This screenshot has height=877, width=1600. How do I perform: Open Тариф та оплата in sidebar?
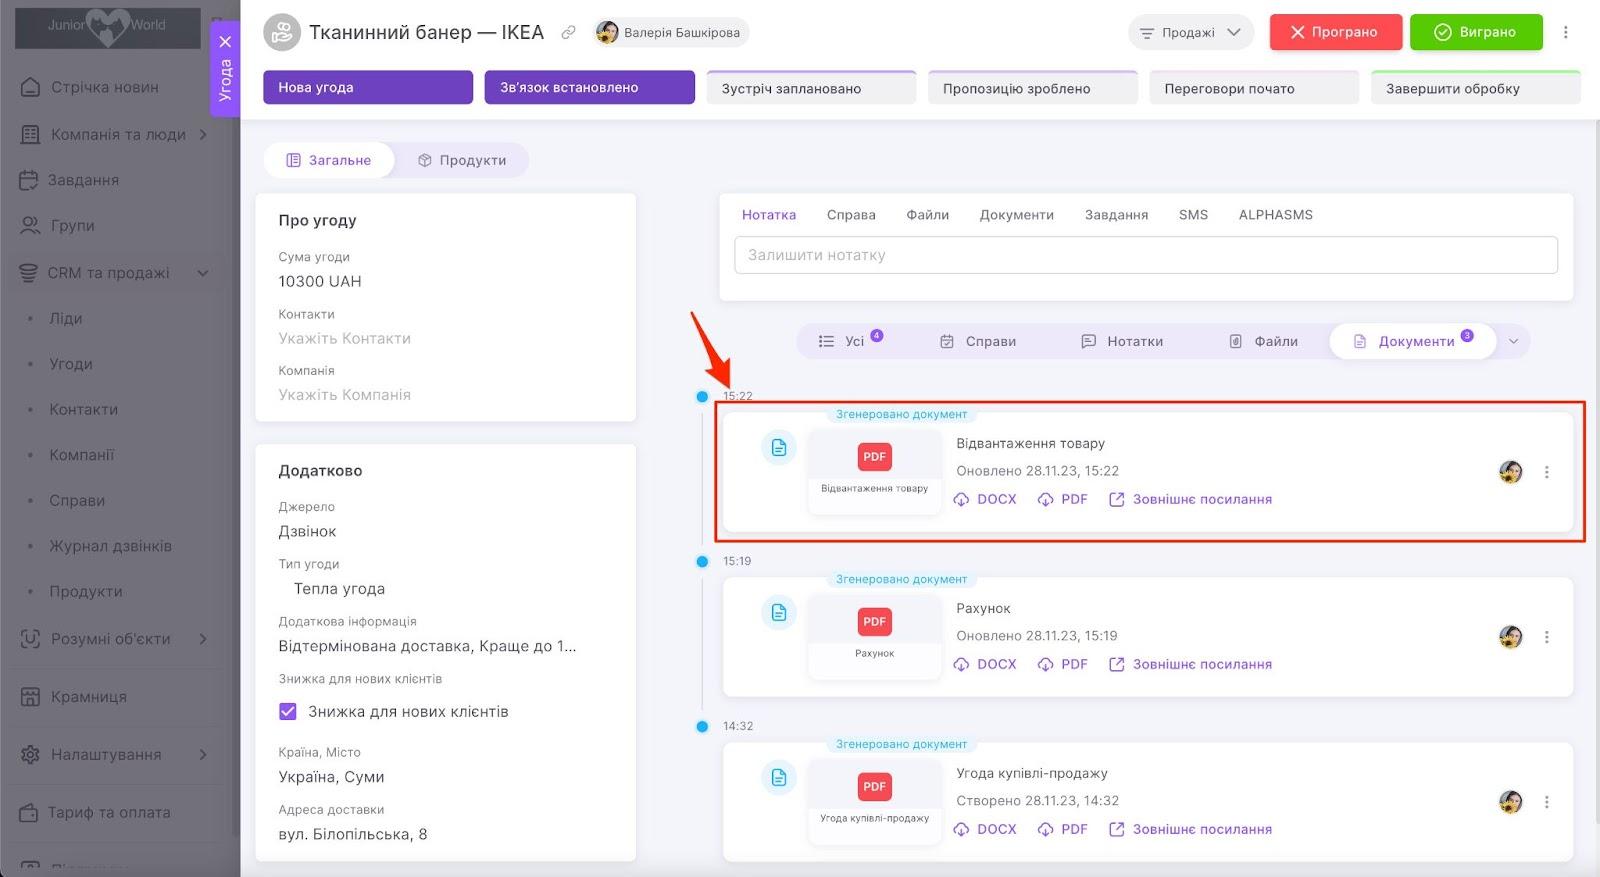109,813
